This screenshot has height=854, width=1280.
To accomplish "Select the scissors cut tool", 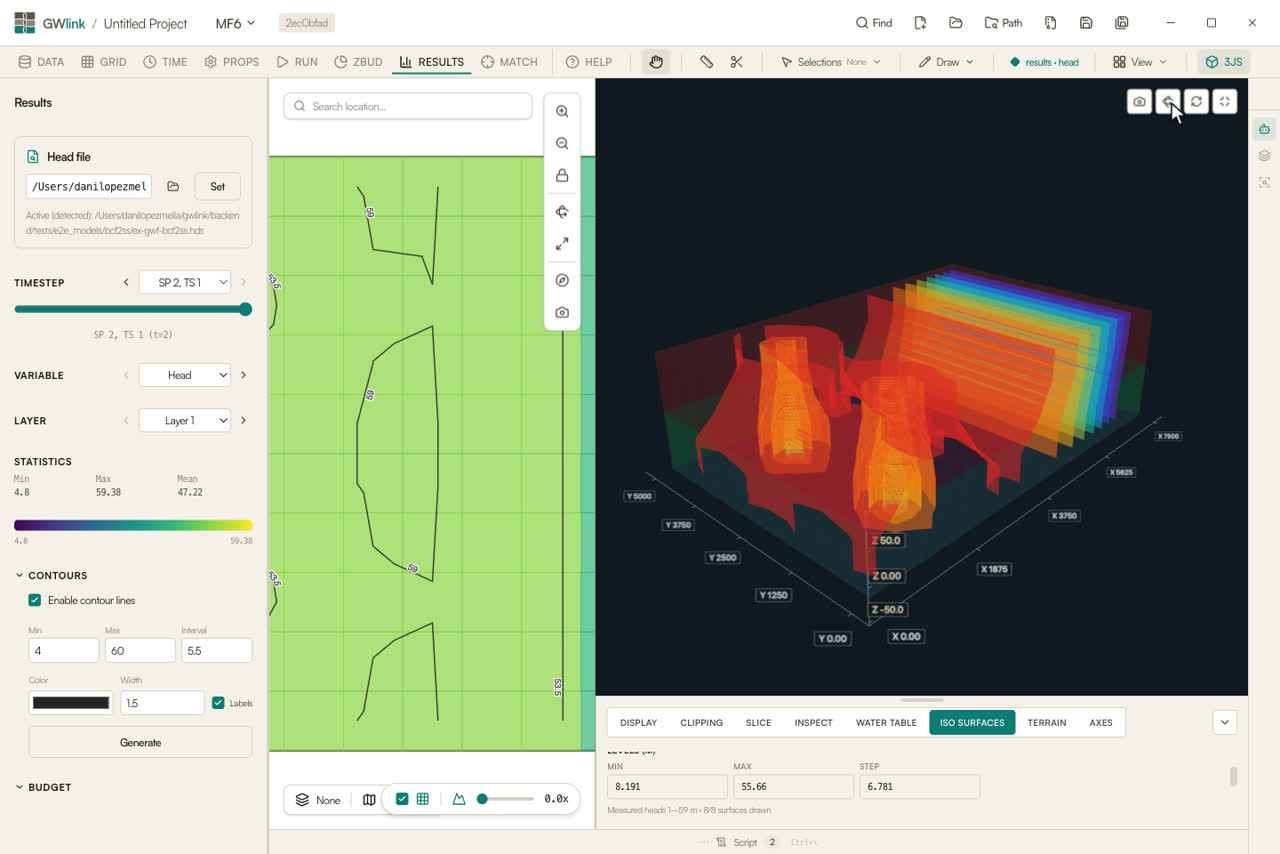I will [x=737, y=62].
